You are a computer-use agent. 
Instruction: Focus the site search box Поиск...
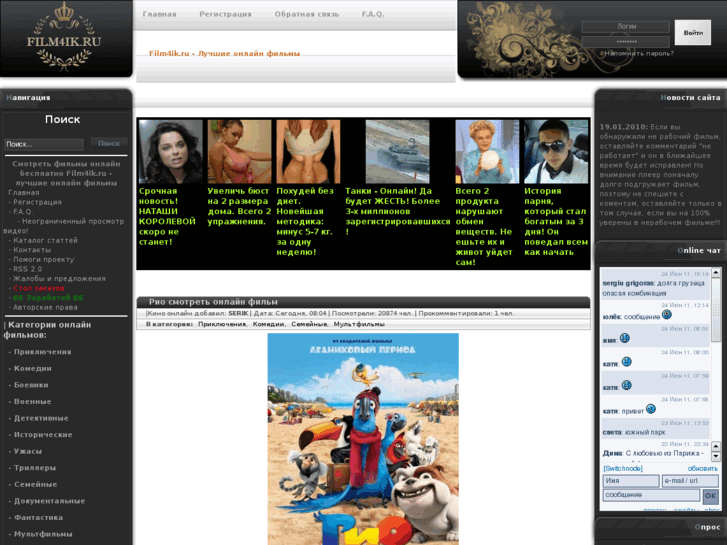(44, 144)
